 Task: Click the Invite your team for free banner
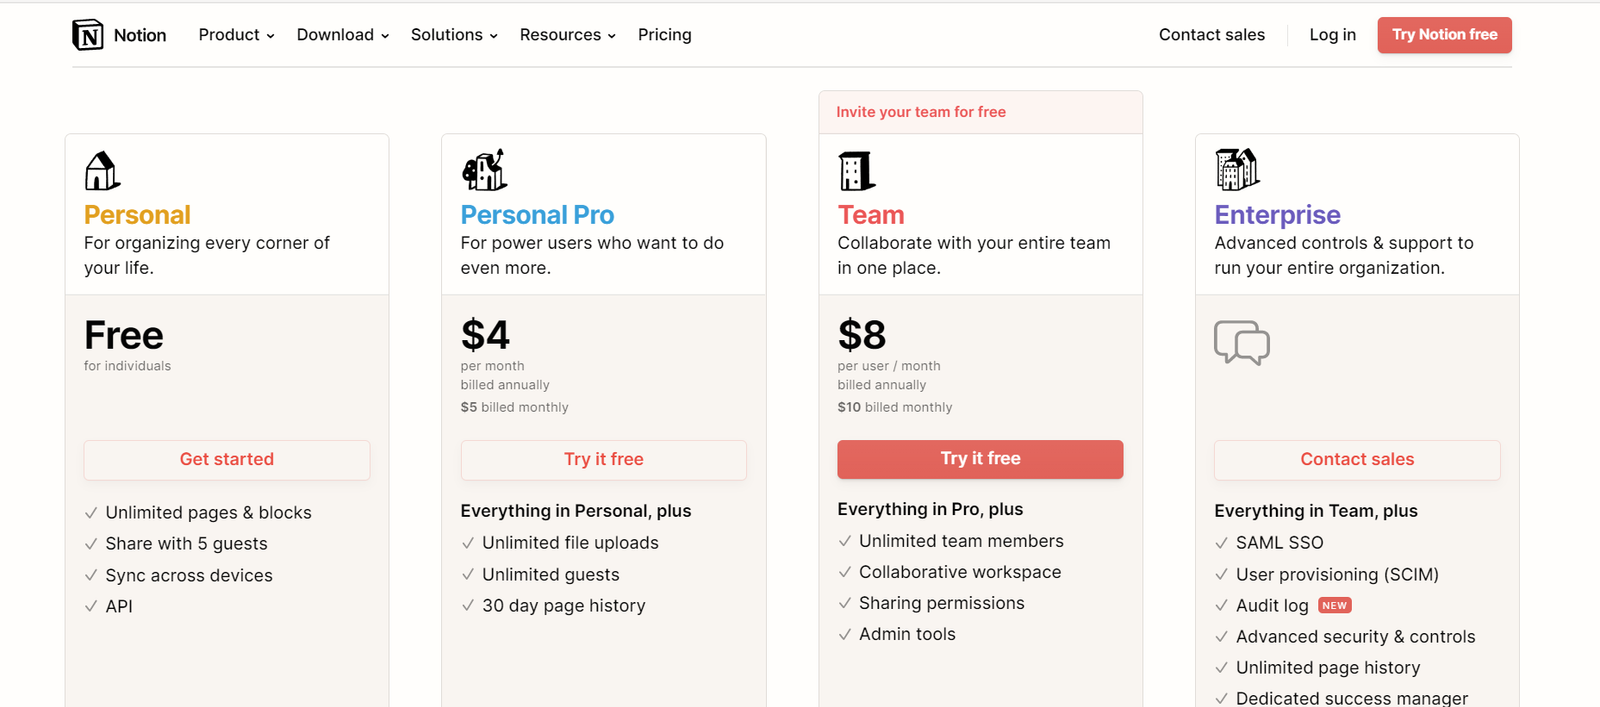pyautogui.click(x=981, y=112)
